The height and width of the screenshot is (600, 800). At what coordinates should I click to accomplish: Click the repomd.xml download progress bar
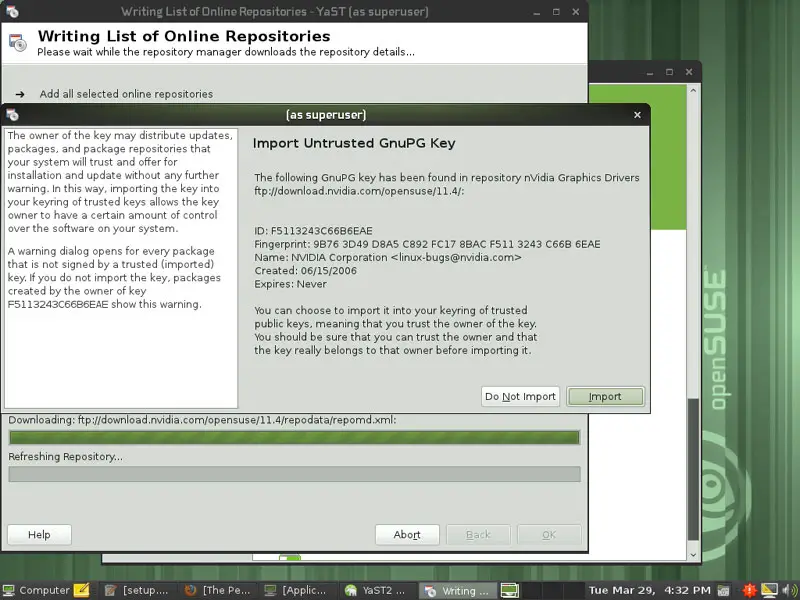click(294, 437)
